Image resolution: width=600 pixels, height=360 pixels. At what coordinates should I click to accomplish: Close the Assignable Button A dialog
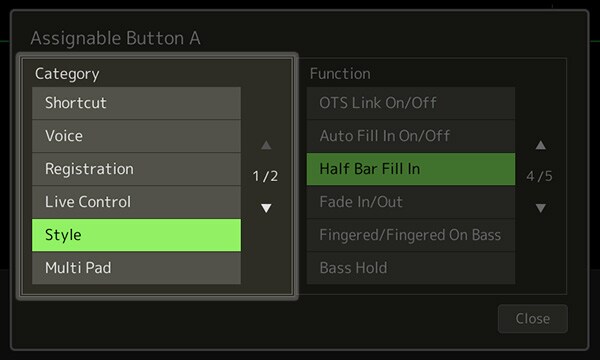[533, 318]
